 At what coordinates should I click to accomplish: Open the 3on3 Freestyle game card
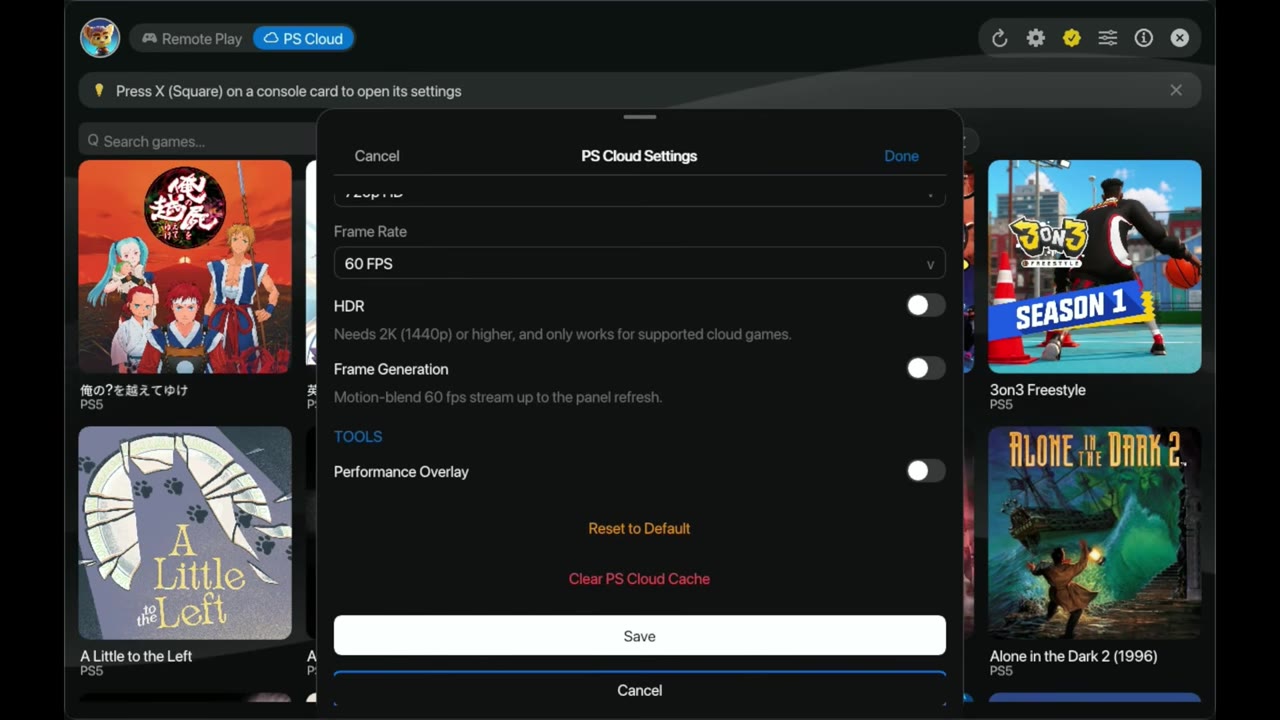click(1095, 266)
